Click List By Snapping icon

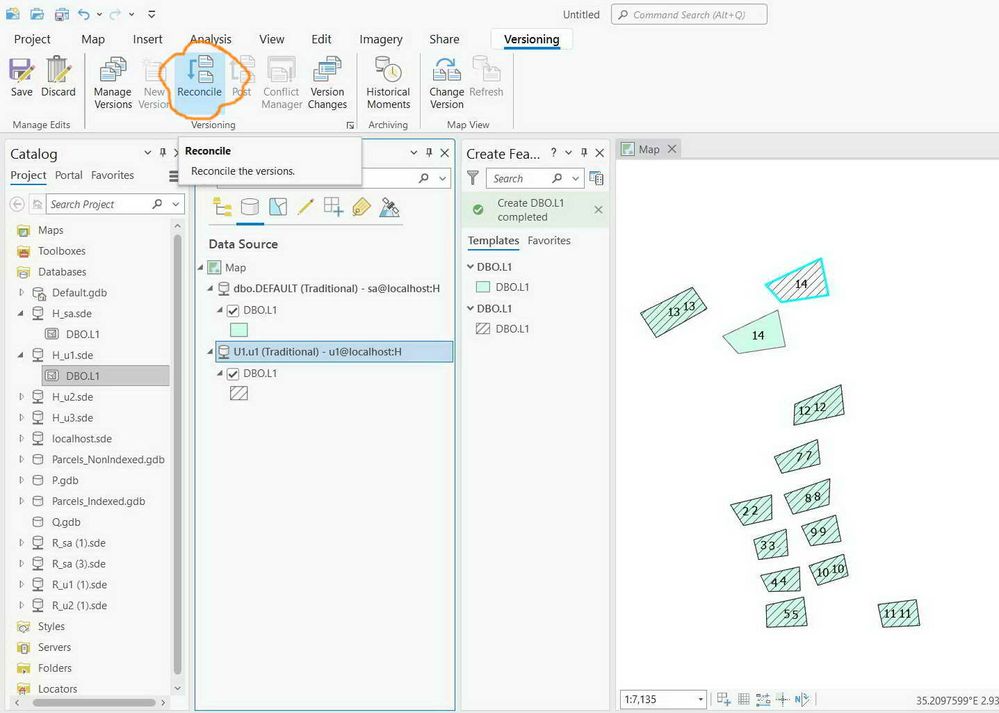click(x=333, y=207)
